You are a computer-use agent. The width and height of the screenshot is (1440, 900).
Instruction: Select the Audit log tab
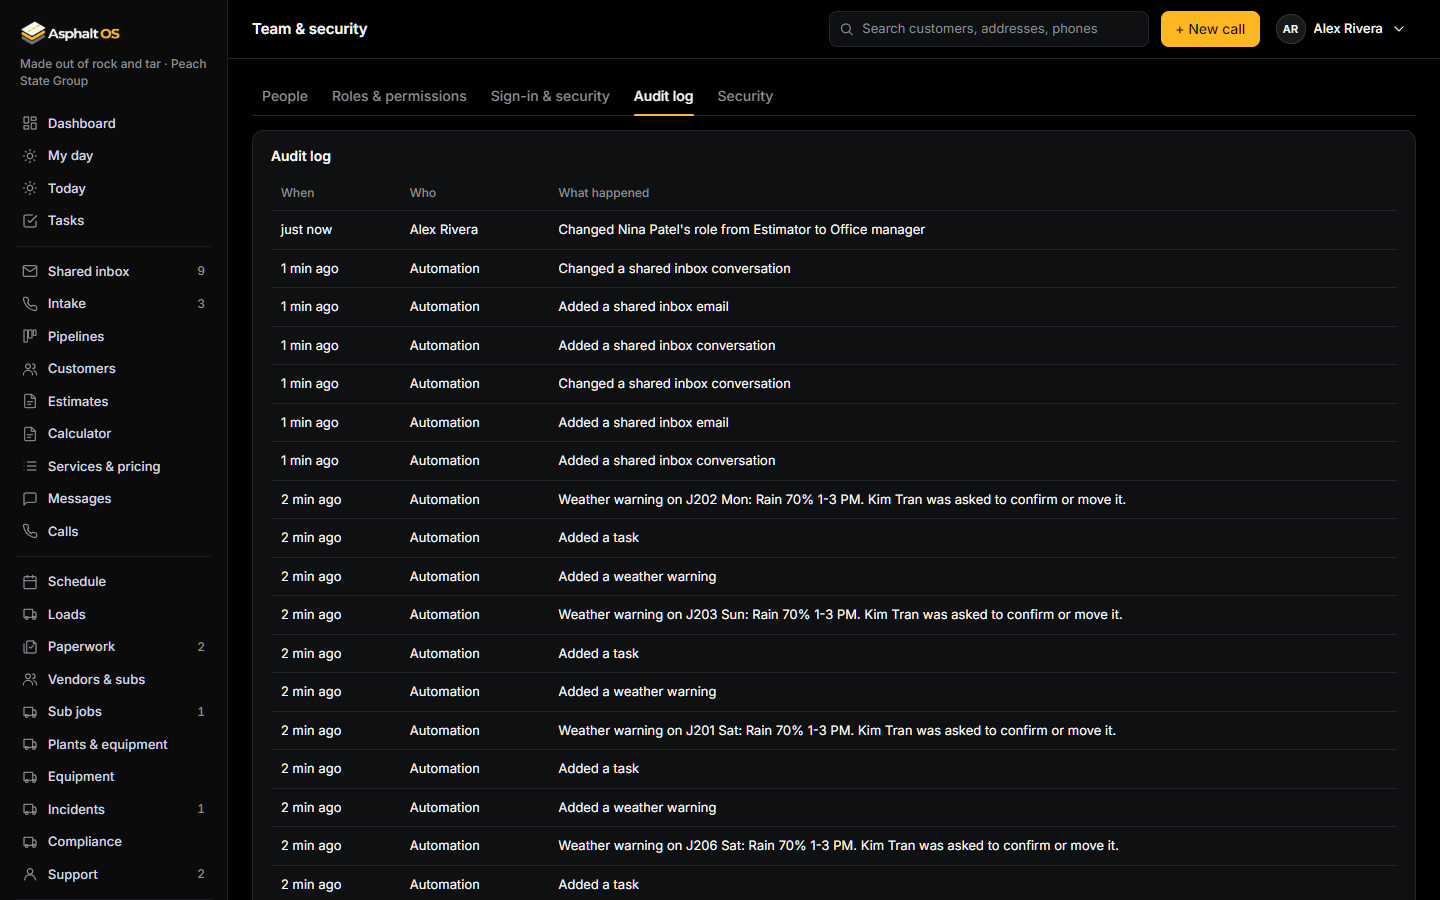click(663, 96)
